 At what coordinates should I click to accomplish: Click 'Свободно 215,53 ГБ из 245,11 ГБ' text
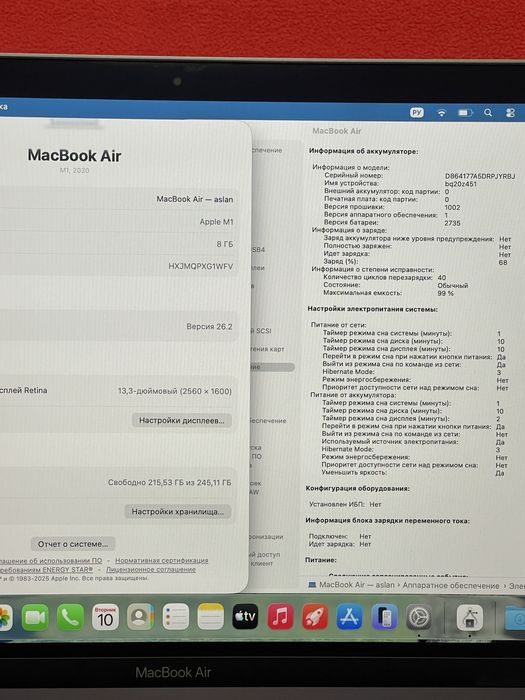(170, 482)
